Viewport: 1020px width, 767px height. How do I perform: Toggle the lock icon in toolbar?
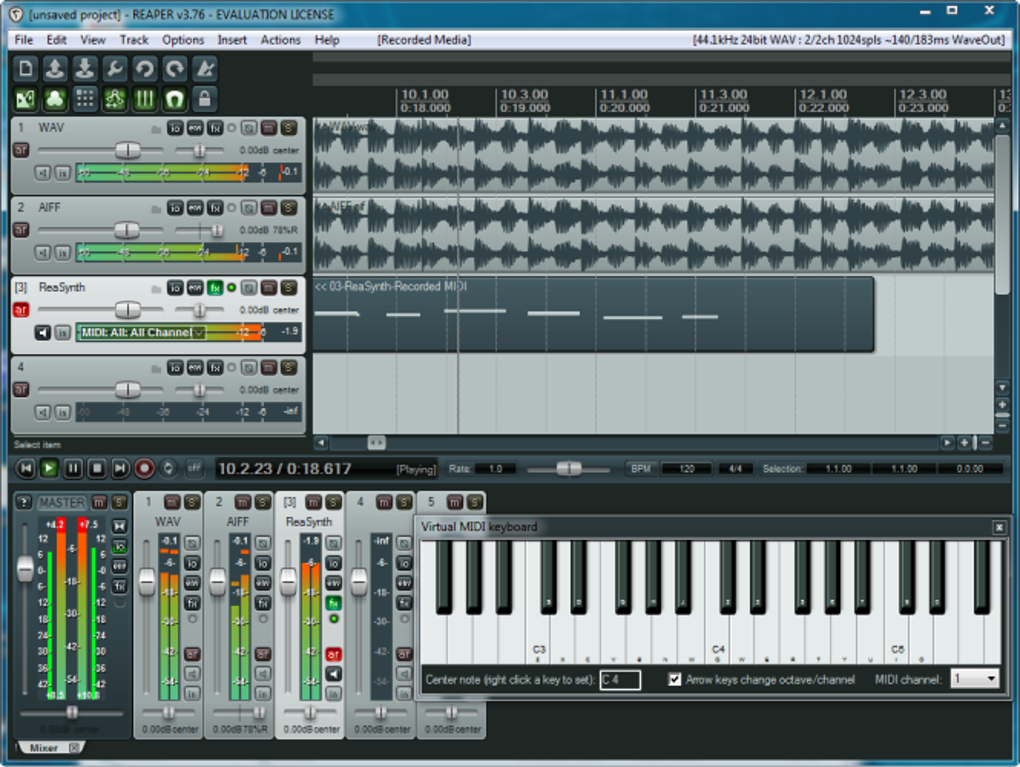(x=204, y=99)
